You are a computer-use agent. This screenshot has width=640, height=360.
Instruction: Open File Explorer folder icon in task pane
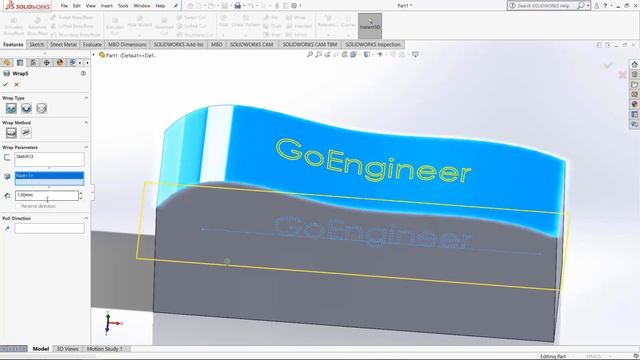pyautogui.click(x=634, y=84)
